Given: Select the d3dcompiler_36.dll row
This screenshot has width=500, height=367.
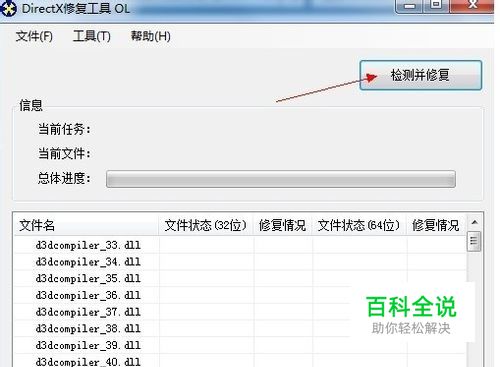Looking at the screenshot, I should 240,295.
